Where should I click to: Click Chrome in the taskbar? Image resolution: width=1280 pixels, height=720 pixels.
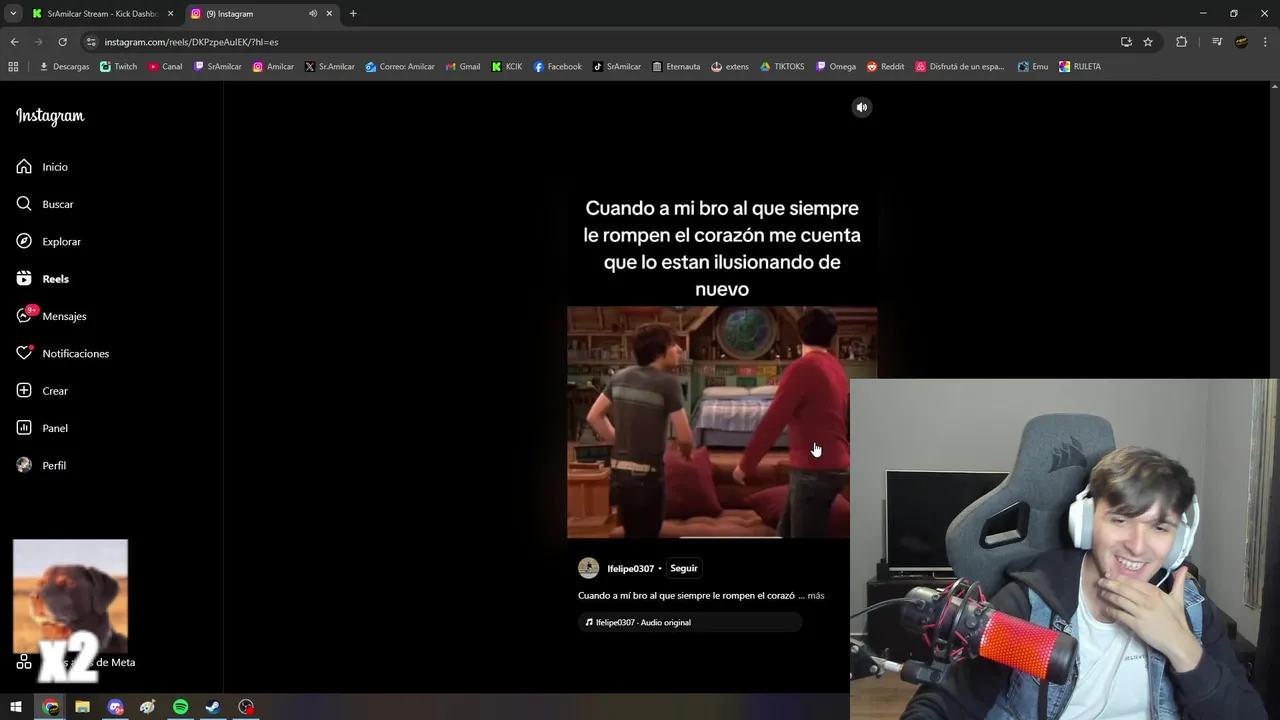(50, 707)
